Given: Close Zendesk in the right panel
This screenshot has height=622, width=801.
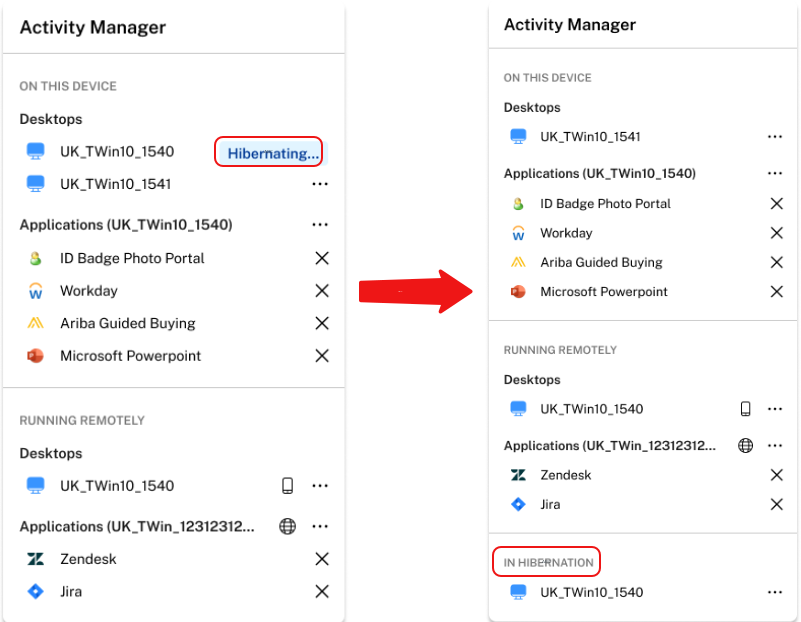Looking at the screenshot, I should [x=776, y=475].
